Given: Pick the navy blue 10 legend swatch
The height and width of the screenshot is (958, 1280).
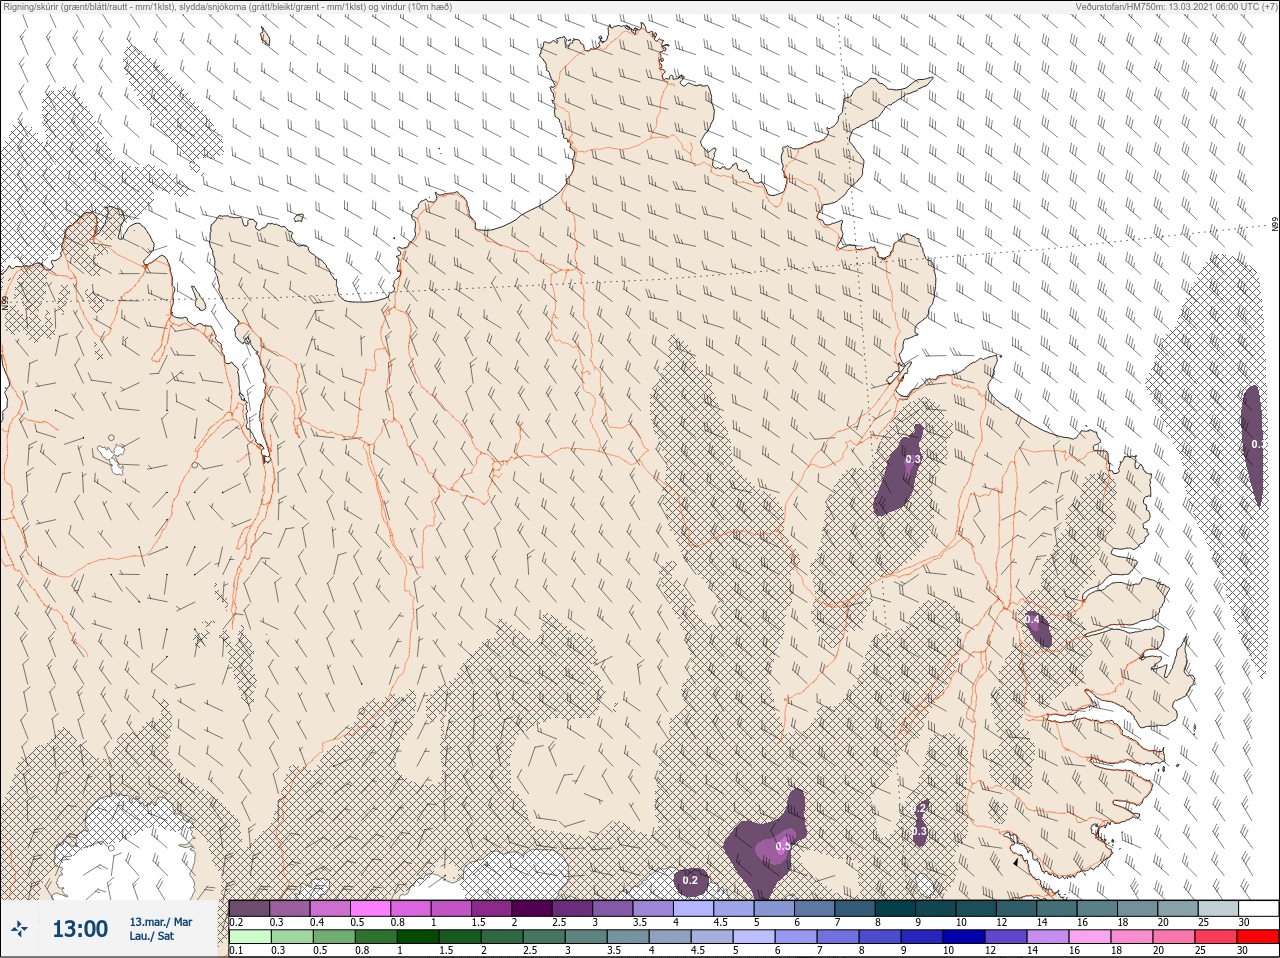Looking at the screenshot, I should pos(964,938).
